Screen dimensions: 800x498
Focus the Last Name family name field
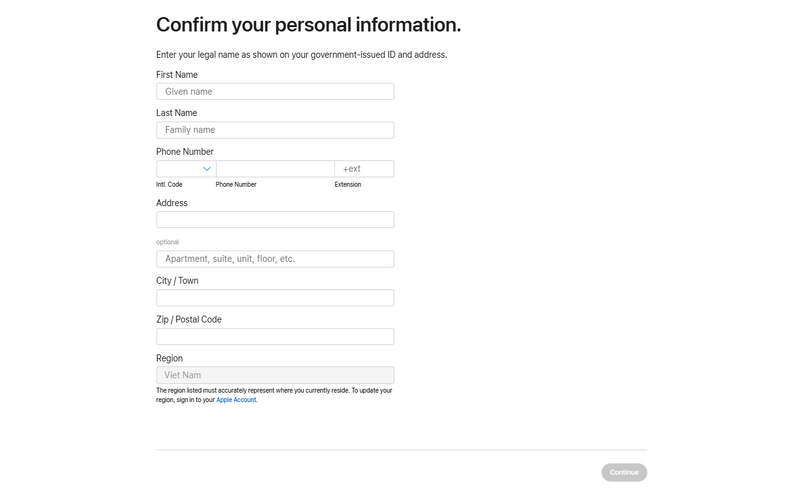(275, 130)
